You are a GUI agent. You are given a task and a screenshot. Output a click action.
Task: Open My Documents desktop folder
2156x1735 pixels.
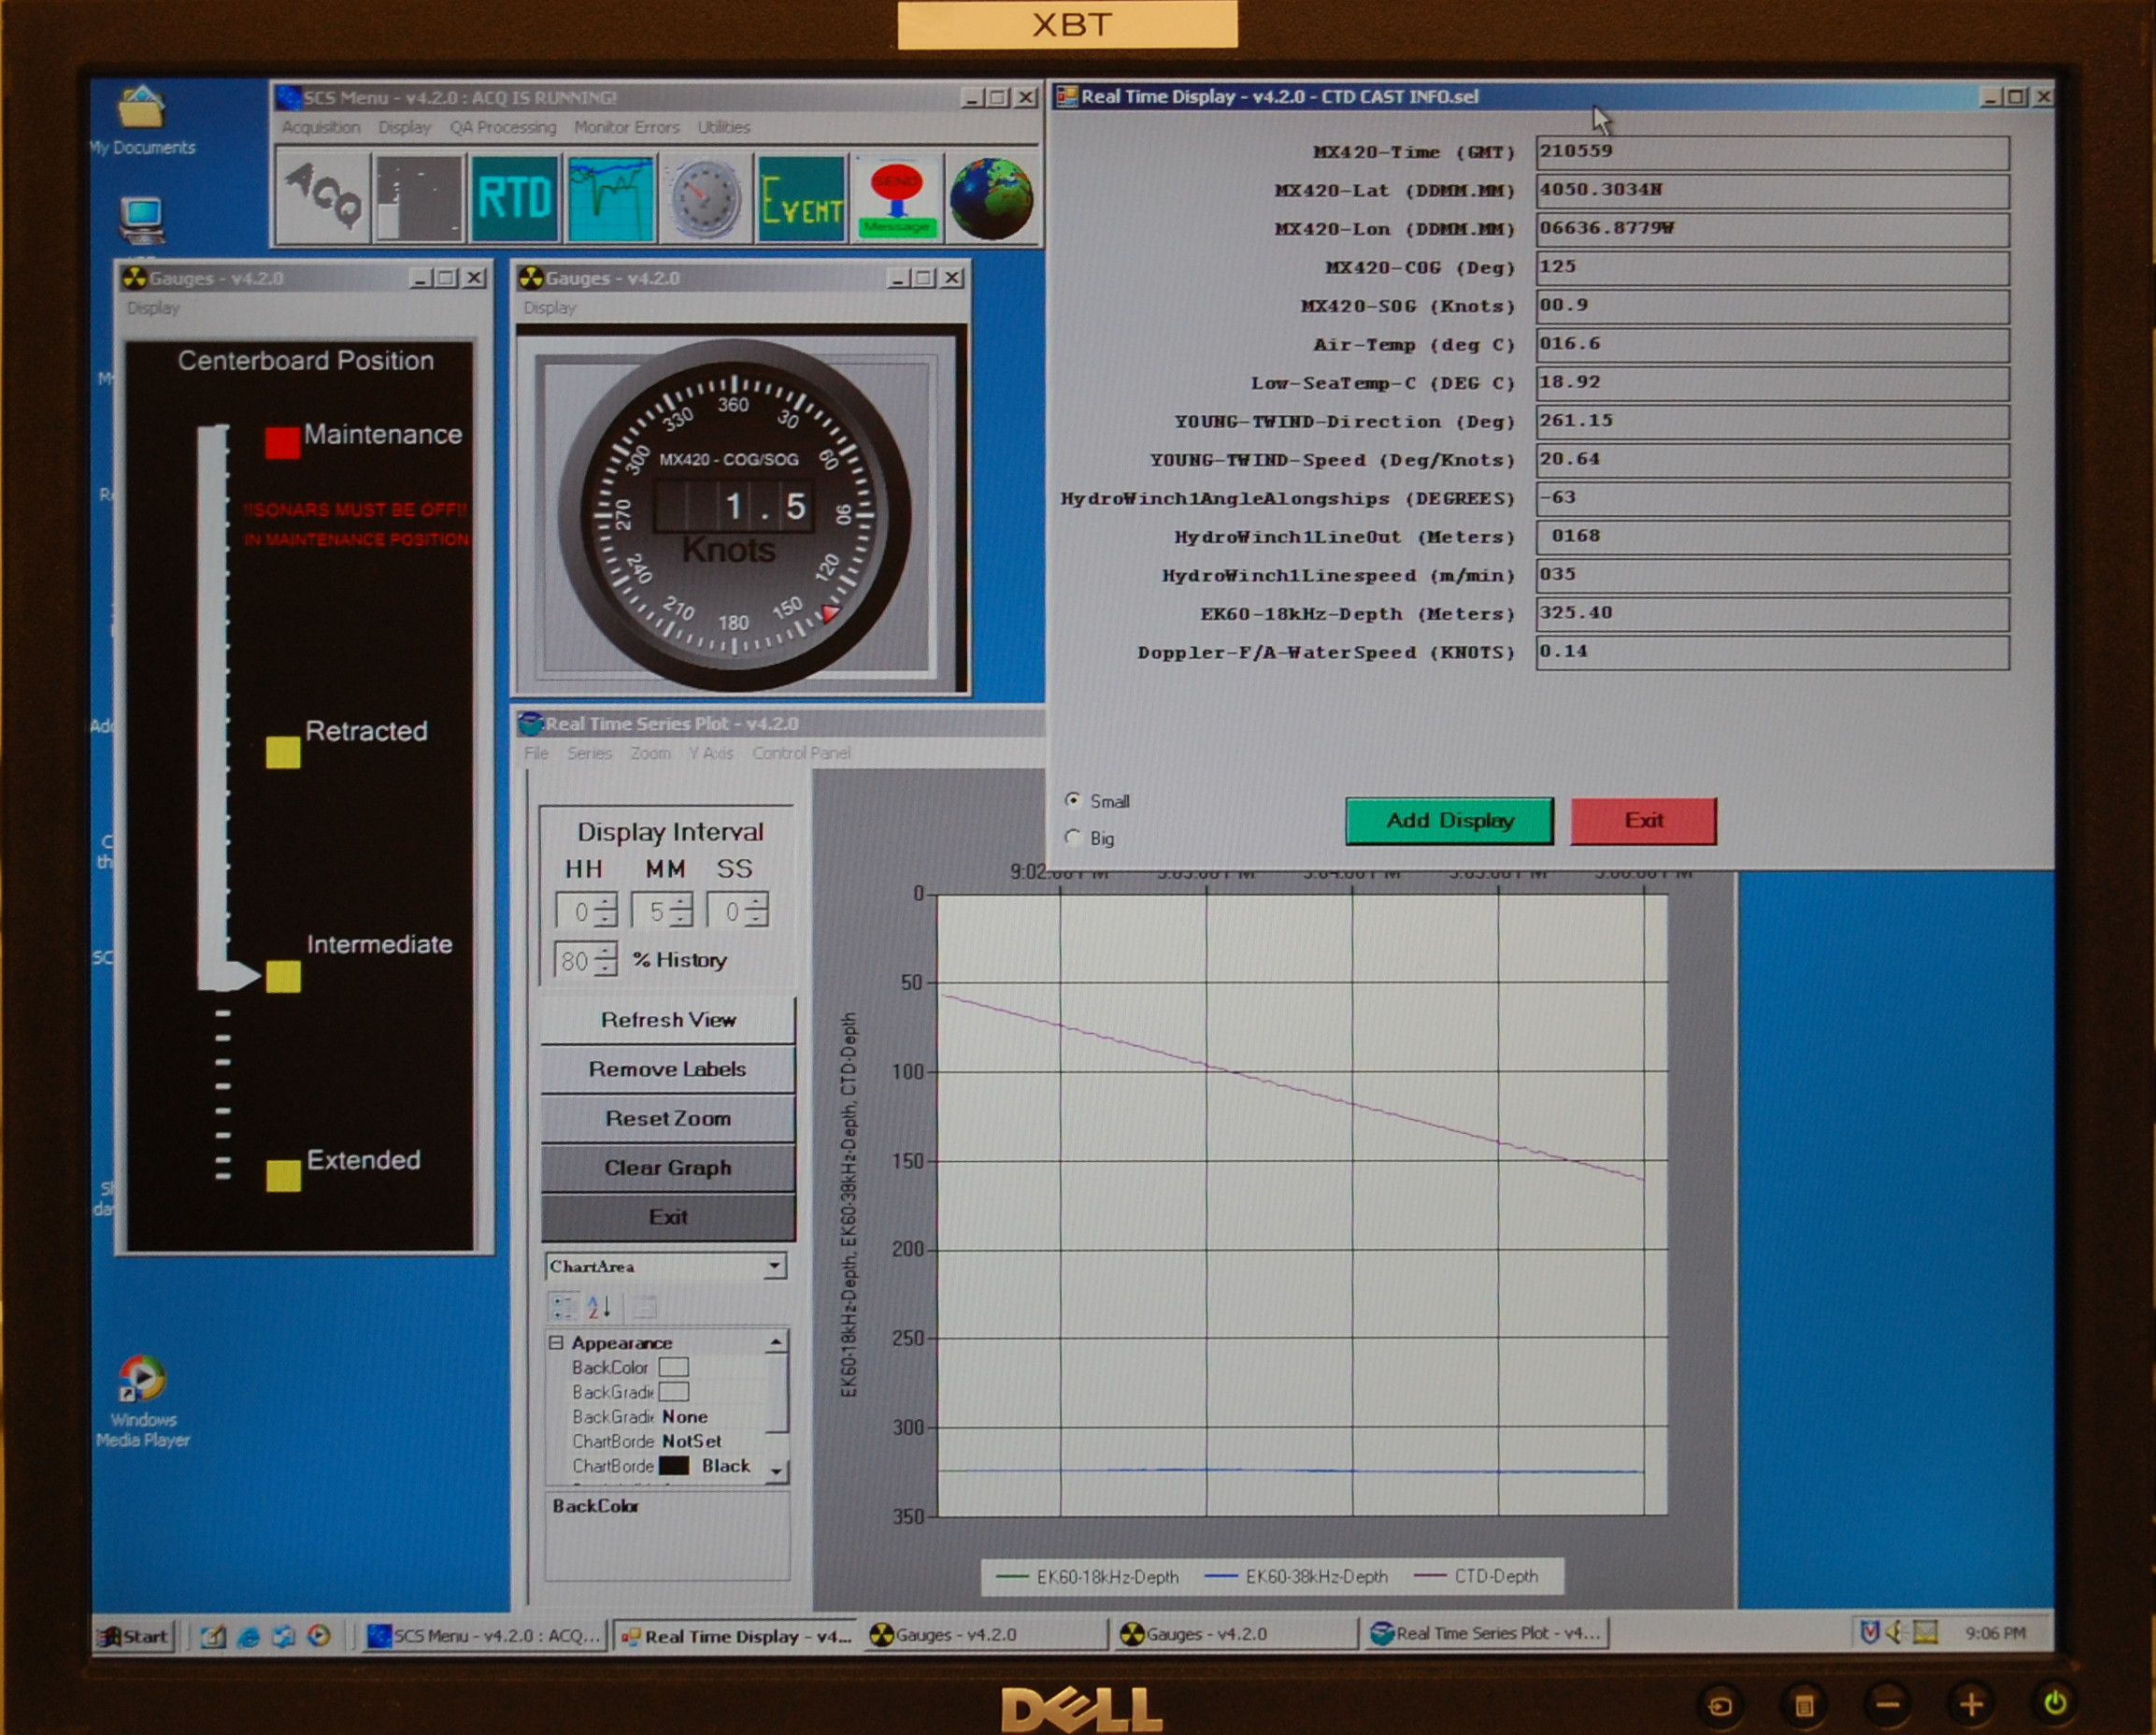(141, 110)
